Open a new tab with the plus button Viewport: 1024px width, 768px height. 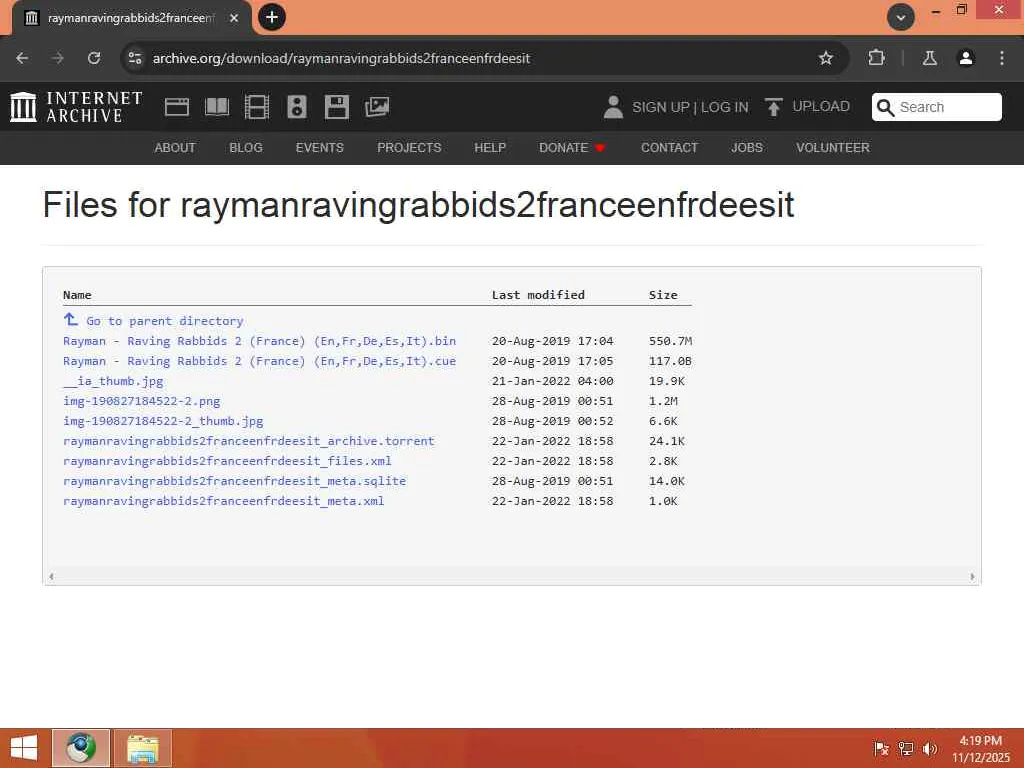[272, 17]
